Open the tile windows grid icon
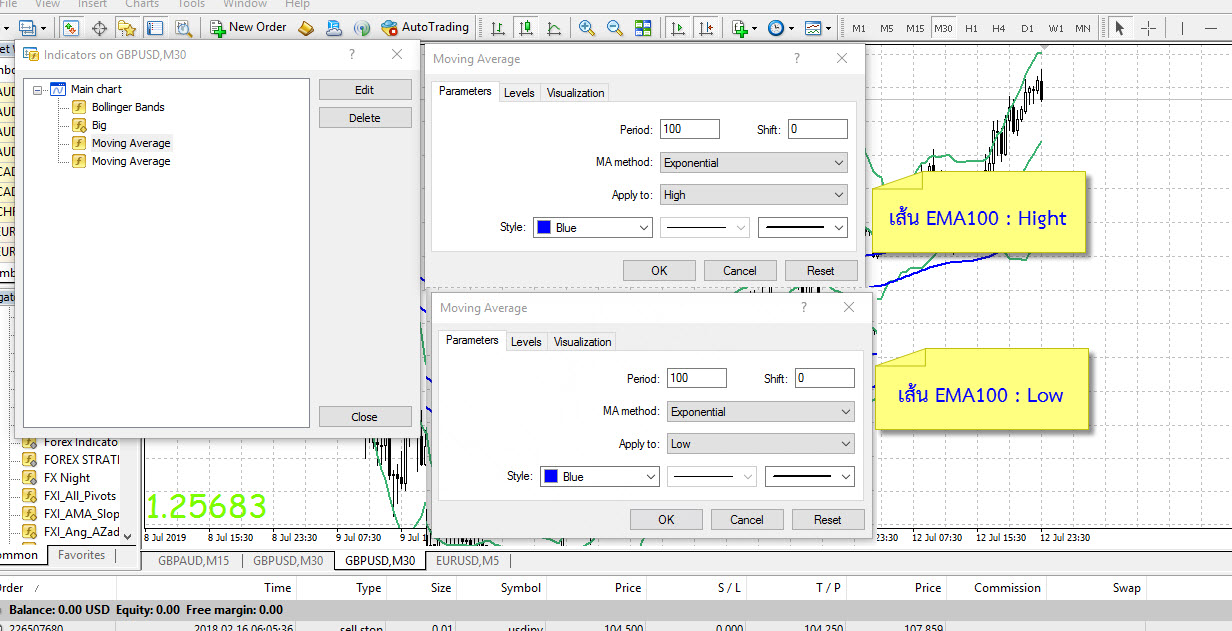Screen dimensions: 1232x631 (643, 28)
